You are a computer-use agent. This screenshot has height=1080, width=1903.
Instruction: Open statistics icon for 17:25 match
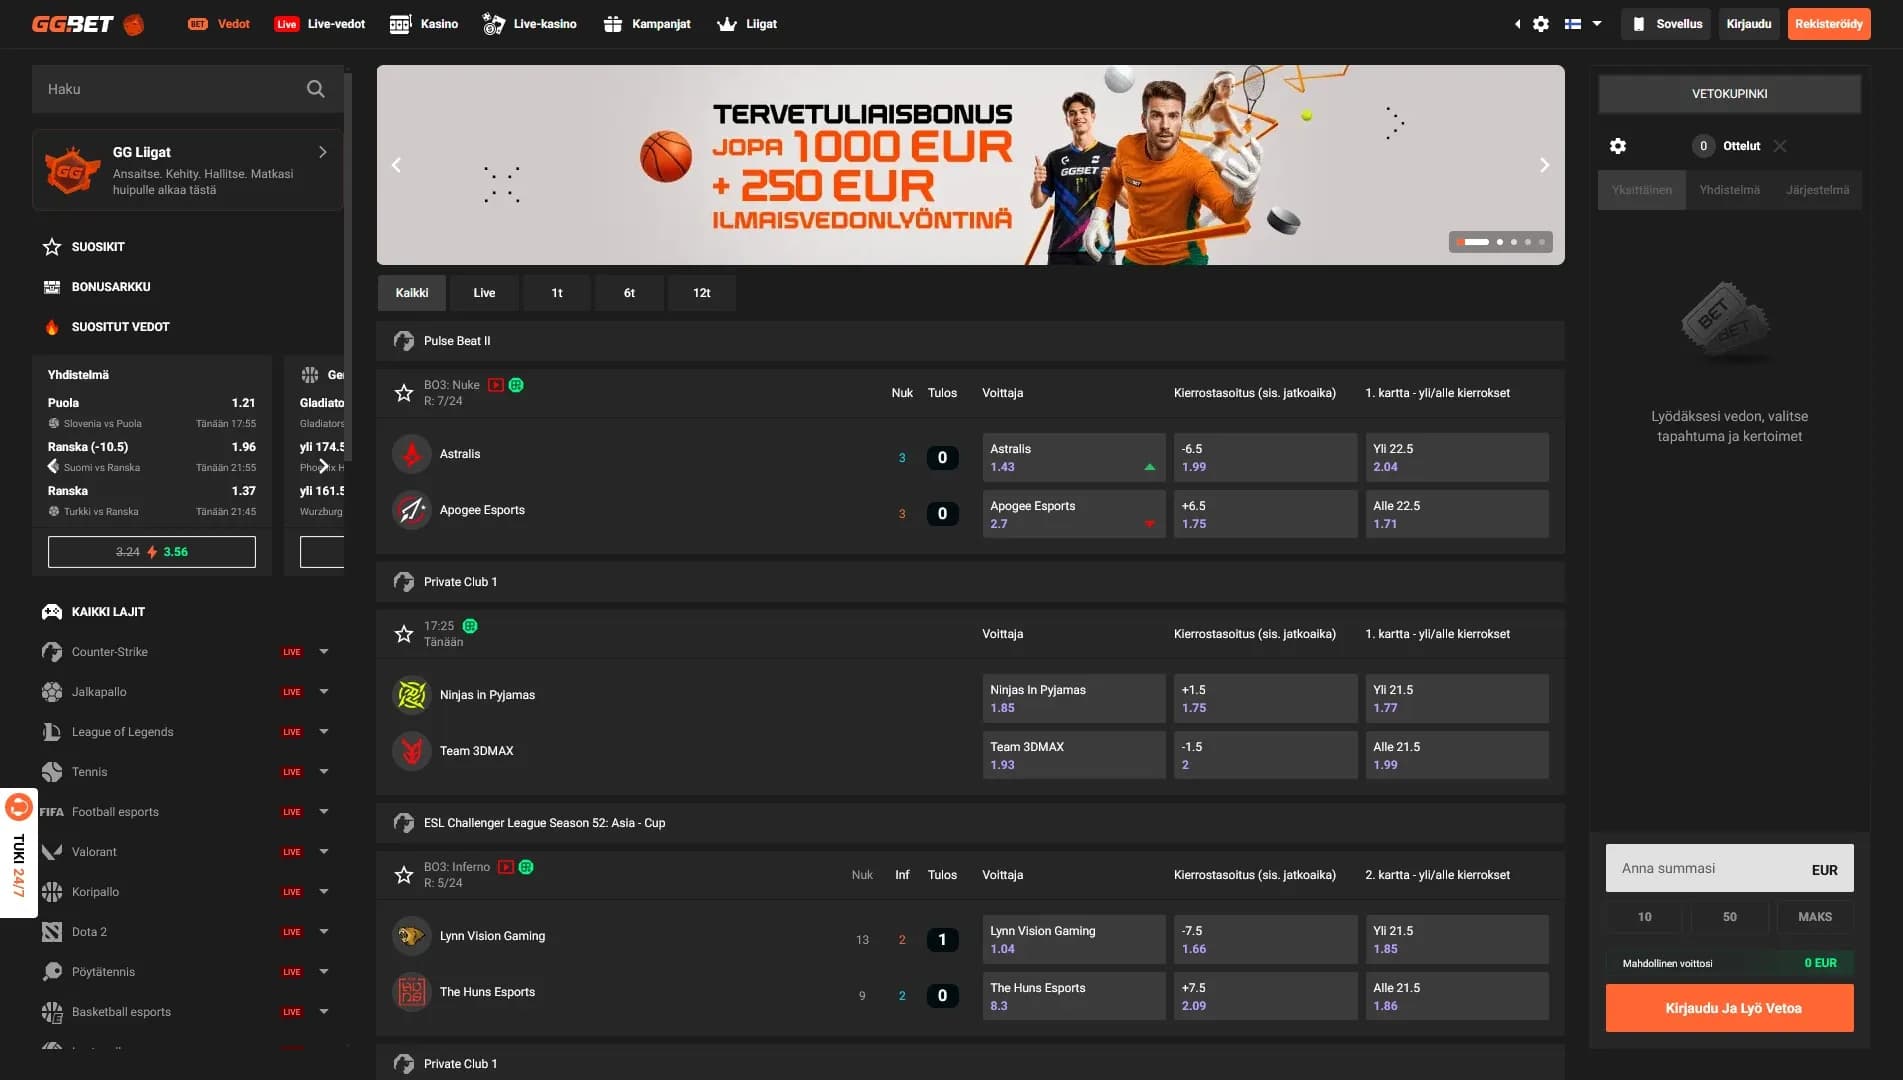click(x=470, y=626)
